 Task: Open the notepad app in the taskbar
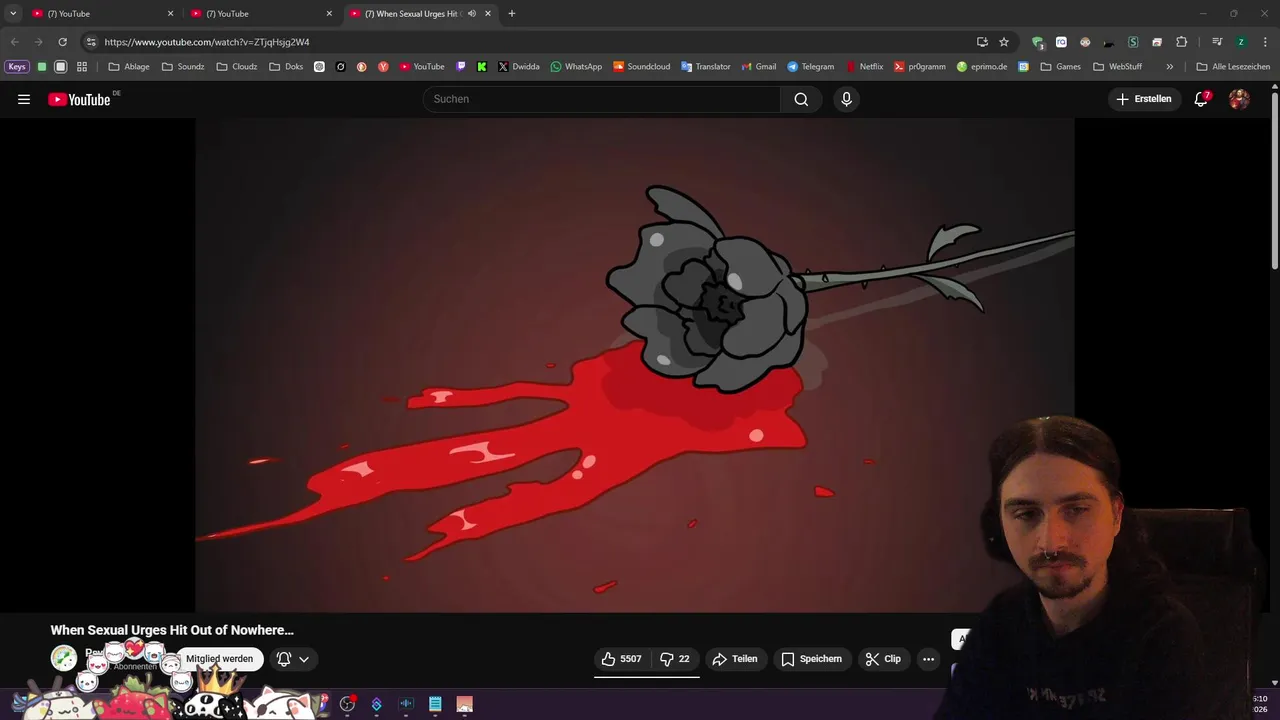[x=435, y=704]
